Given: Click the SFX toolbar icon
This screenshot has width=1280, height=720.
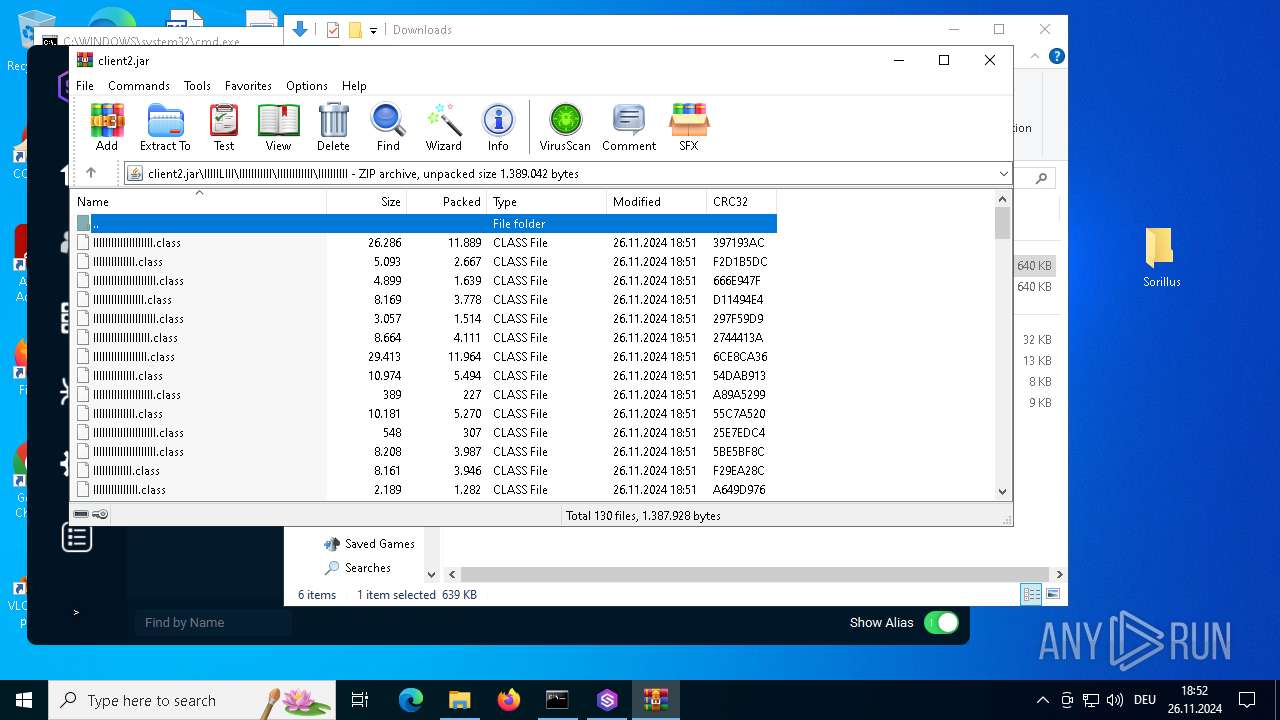Looking at the screenshot, I should [689, 127].
